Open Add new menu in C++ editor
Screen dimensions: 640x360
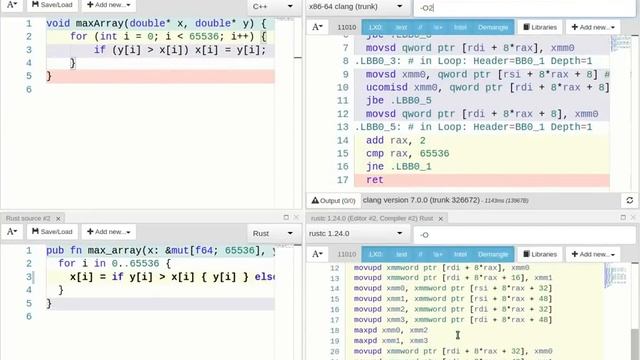coord(109,5)
